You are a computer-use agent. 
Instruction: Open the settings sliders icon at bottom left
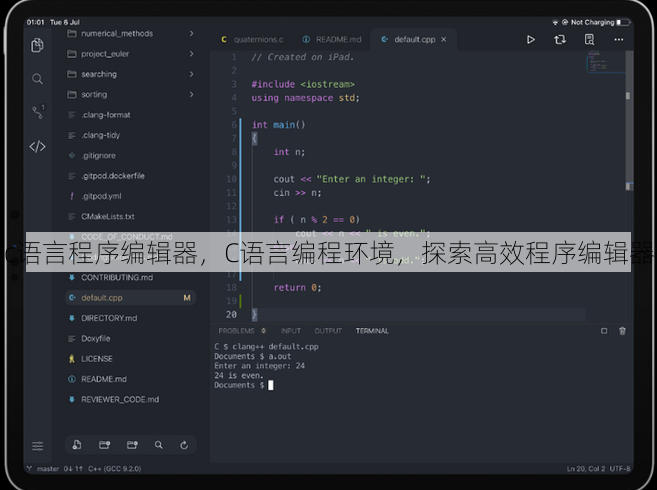tap(38, 446)
